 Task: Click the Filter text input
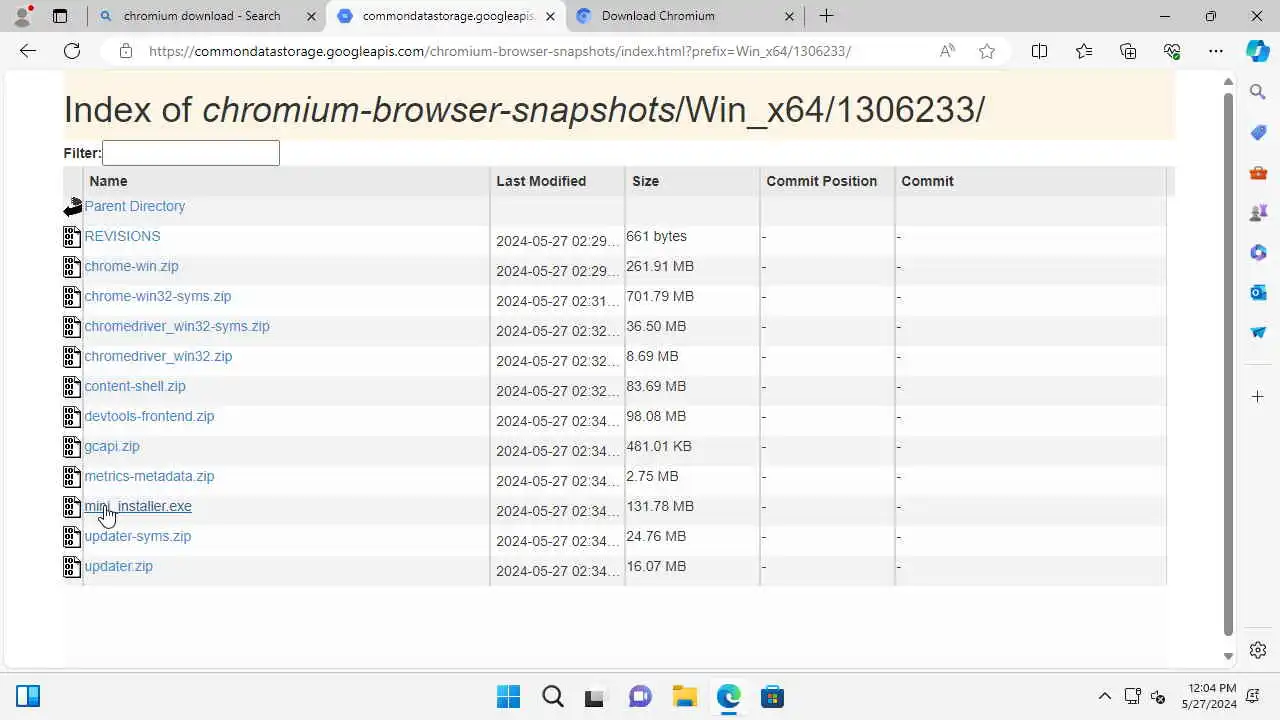click(x=190, y=152)
